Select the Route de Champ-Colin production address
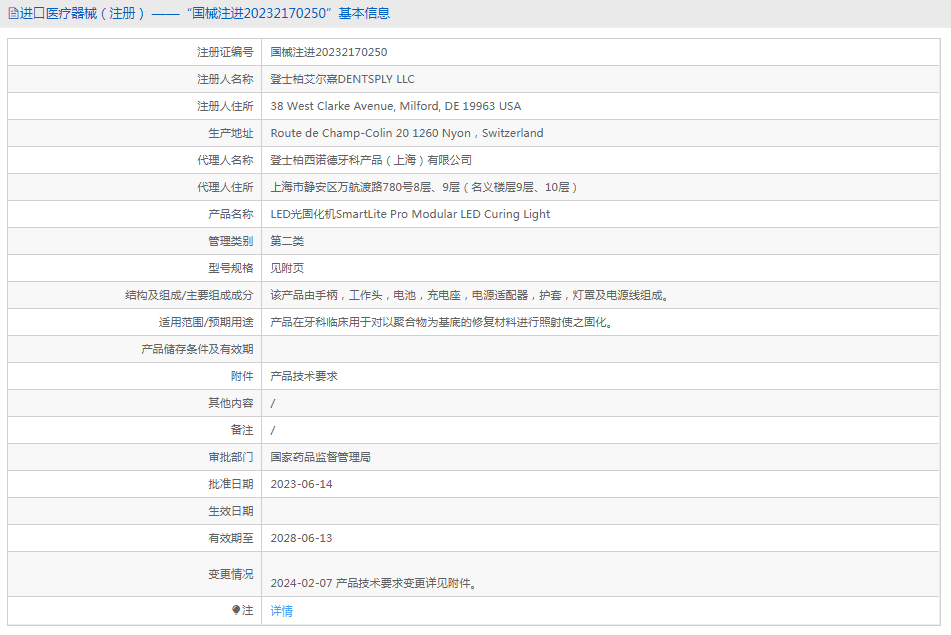Screen dimensions: 951x635 point(407,133)
